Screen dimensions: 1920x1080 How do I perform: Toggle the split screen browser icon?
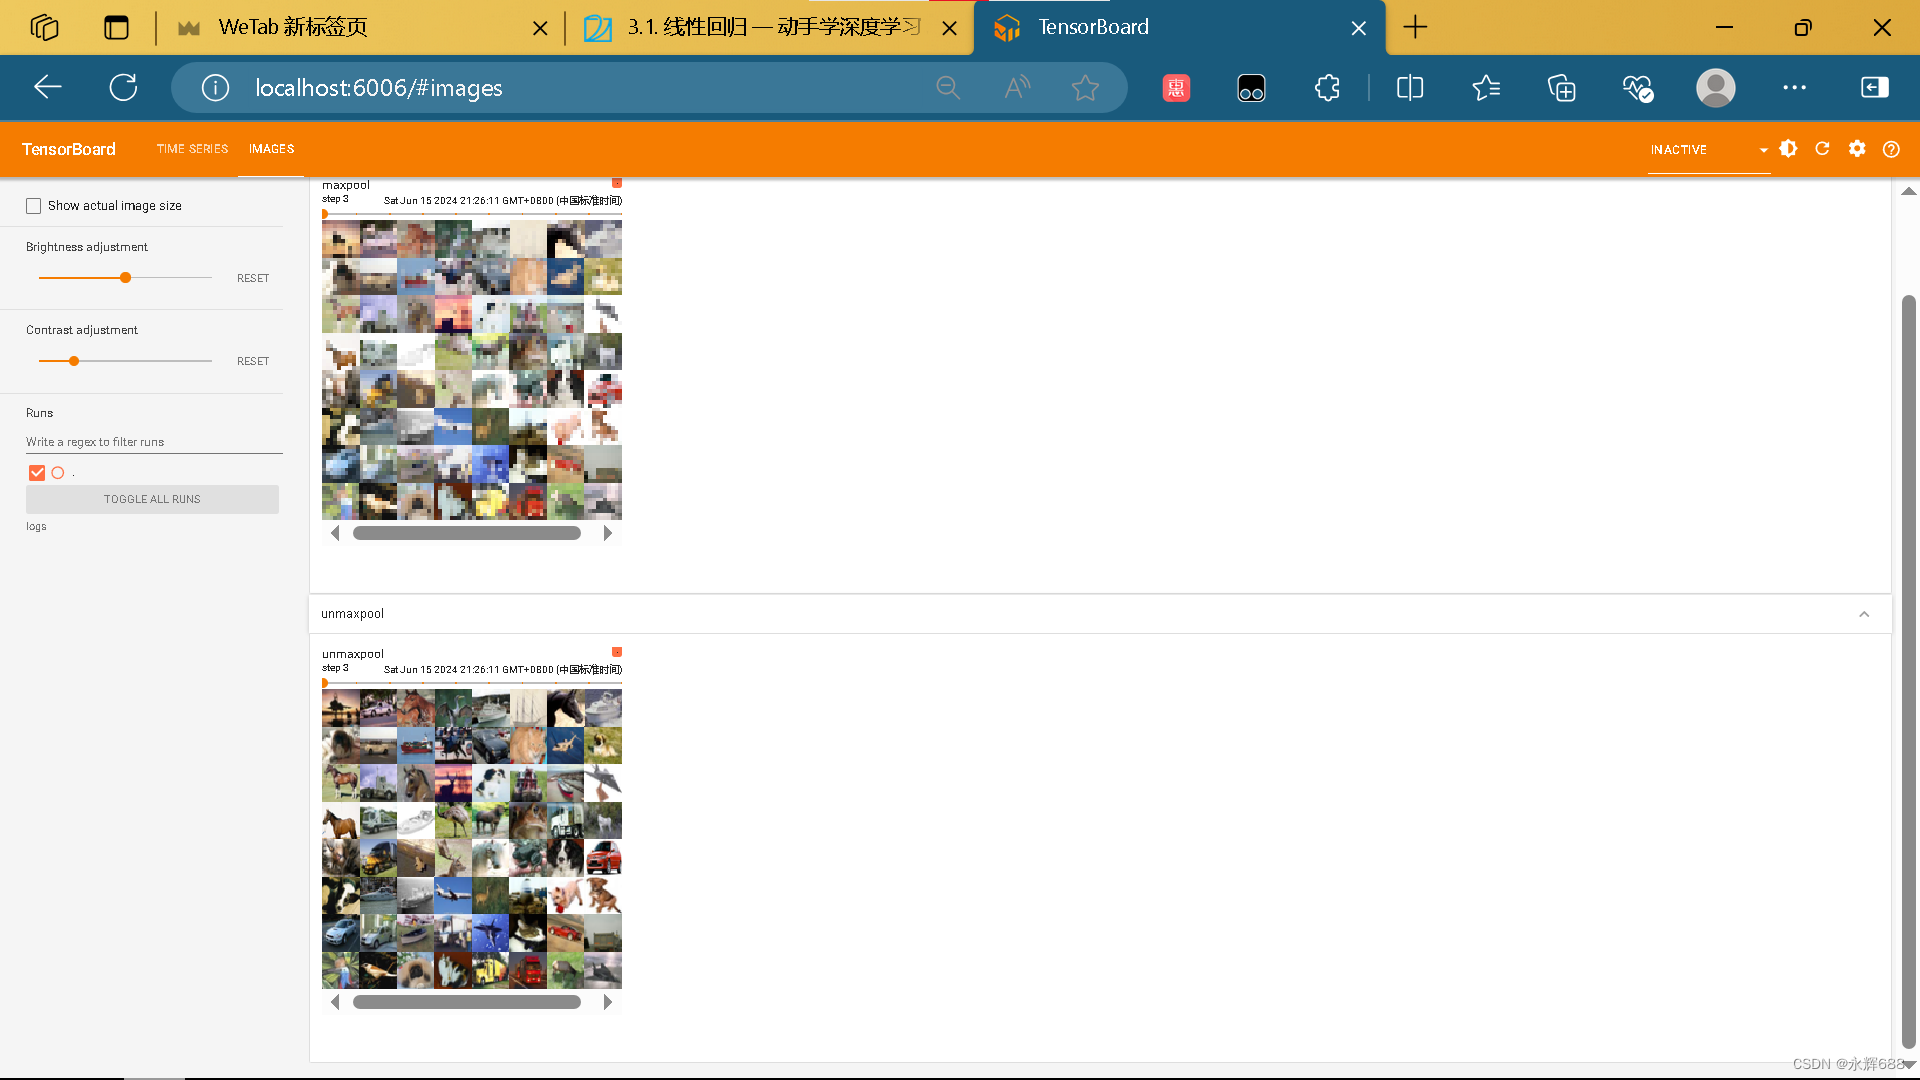click(1410, 88)
